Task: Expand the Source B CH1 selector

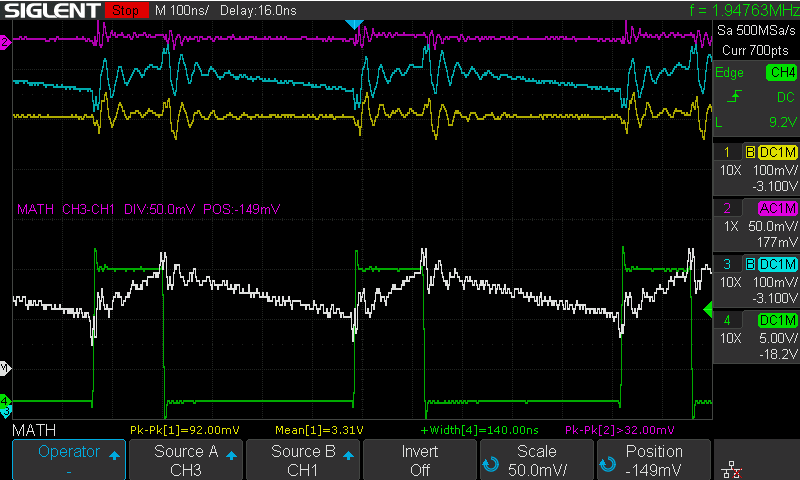Action: 303,460
